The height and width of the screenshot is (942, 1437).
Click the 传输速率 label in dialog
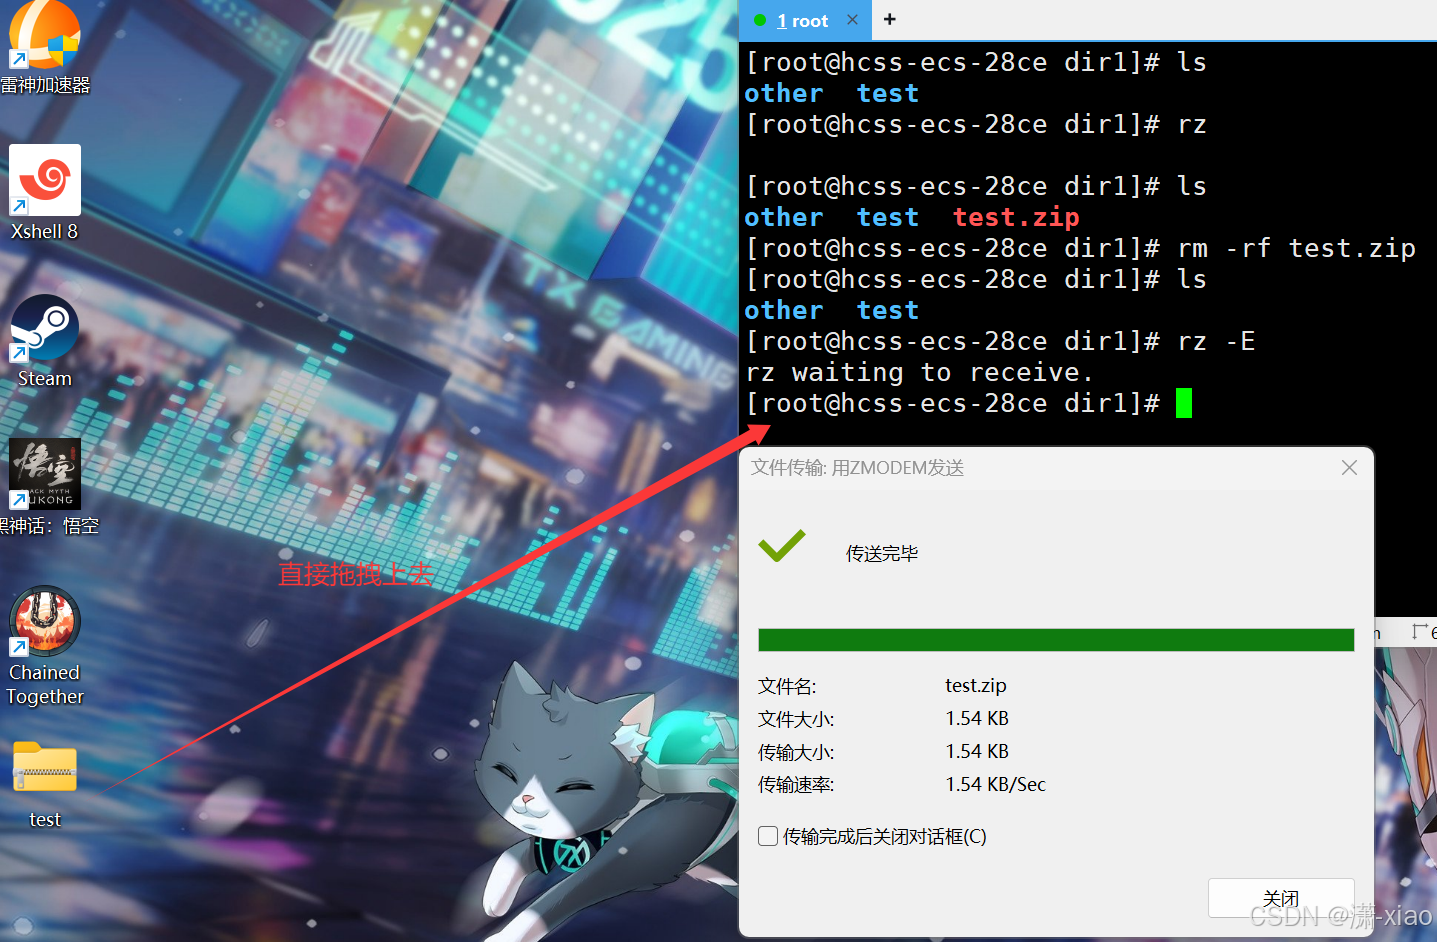point(796,785)
